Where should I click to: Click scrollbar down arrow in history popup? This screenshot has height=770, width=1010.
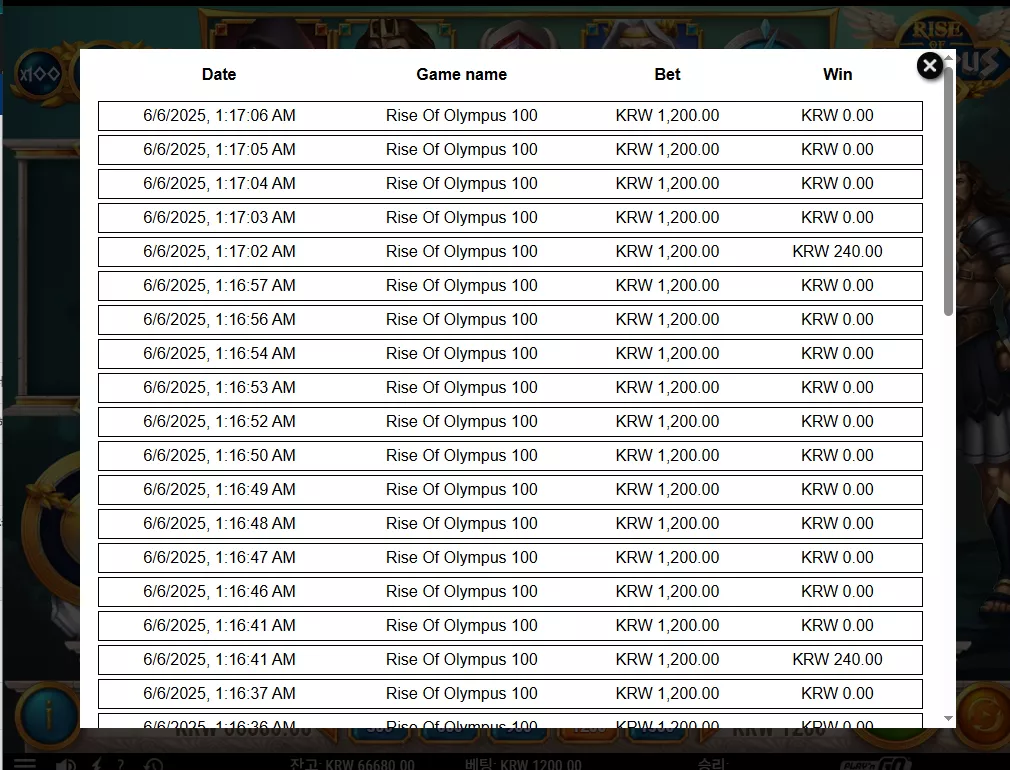pyautogui.click(x=948, y=718)
